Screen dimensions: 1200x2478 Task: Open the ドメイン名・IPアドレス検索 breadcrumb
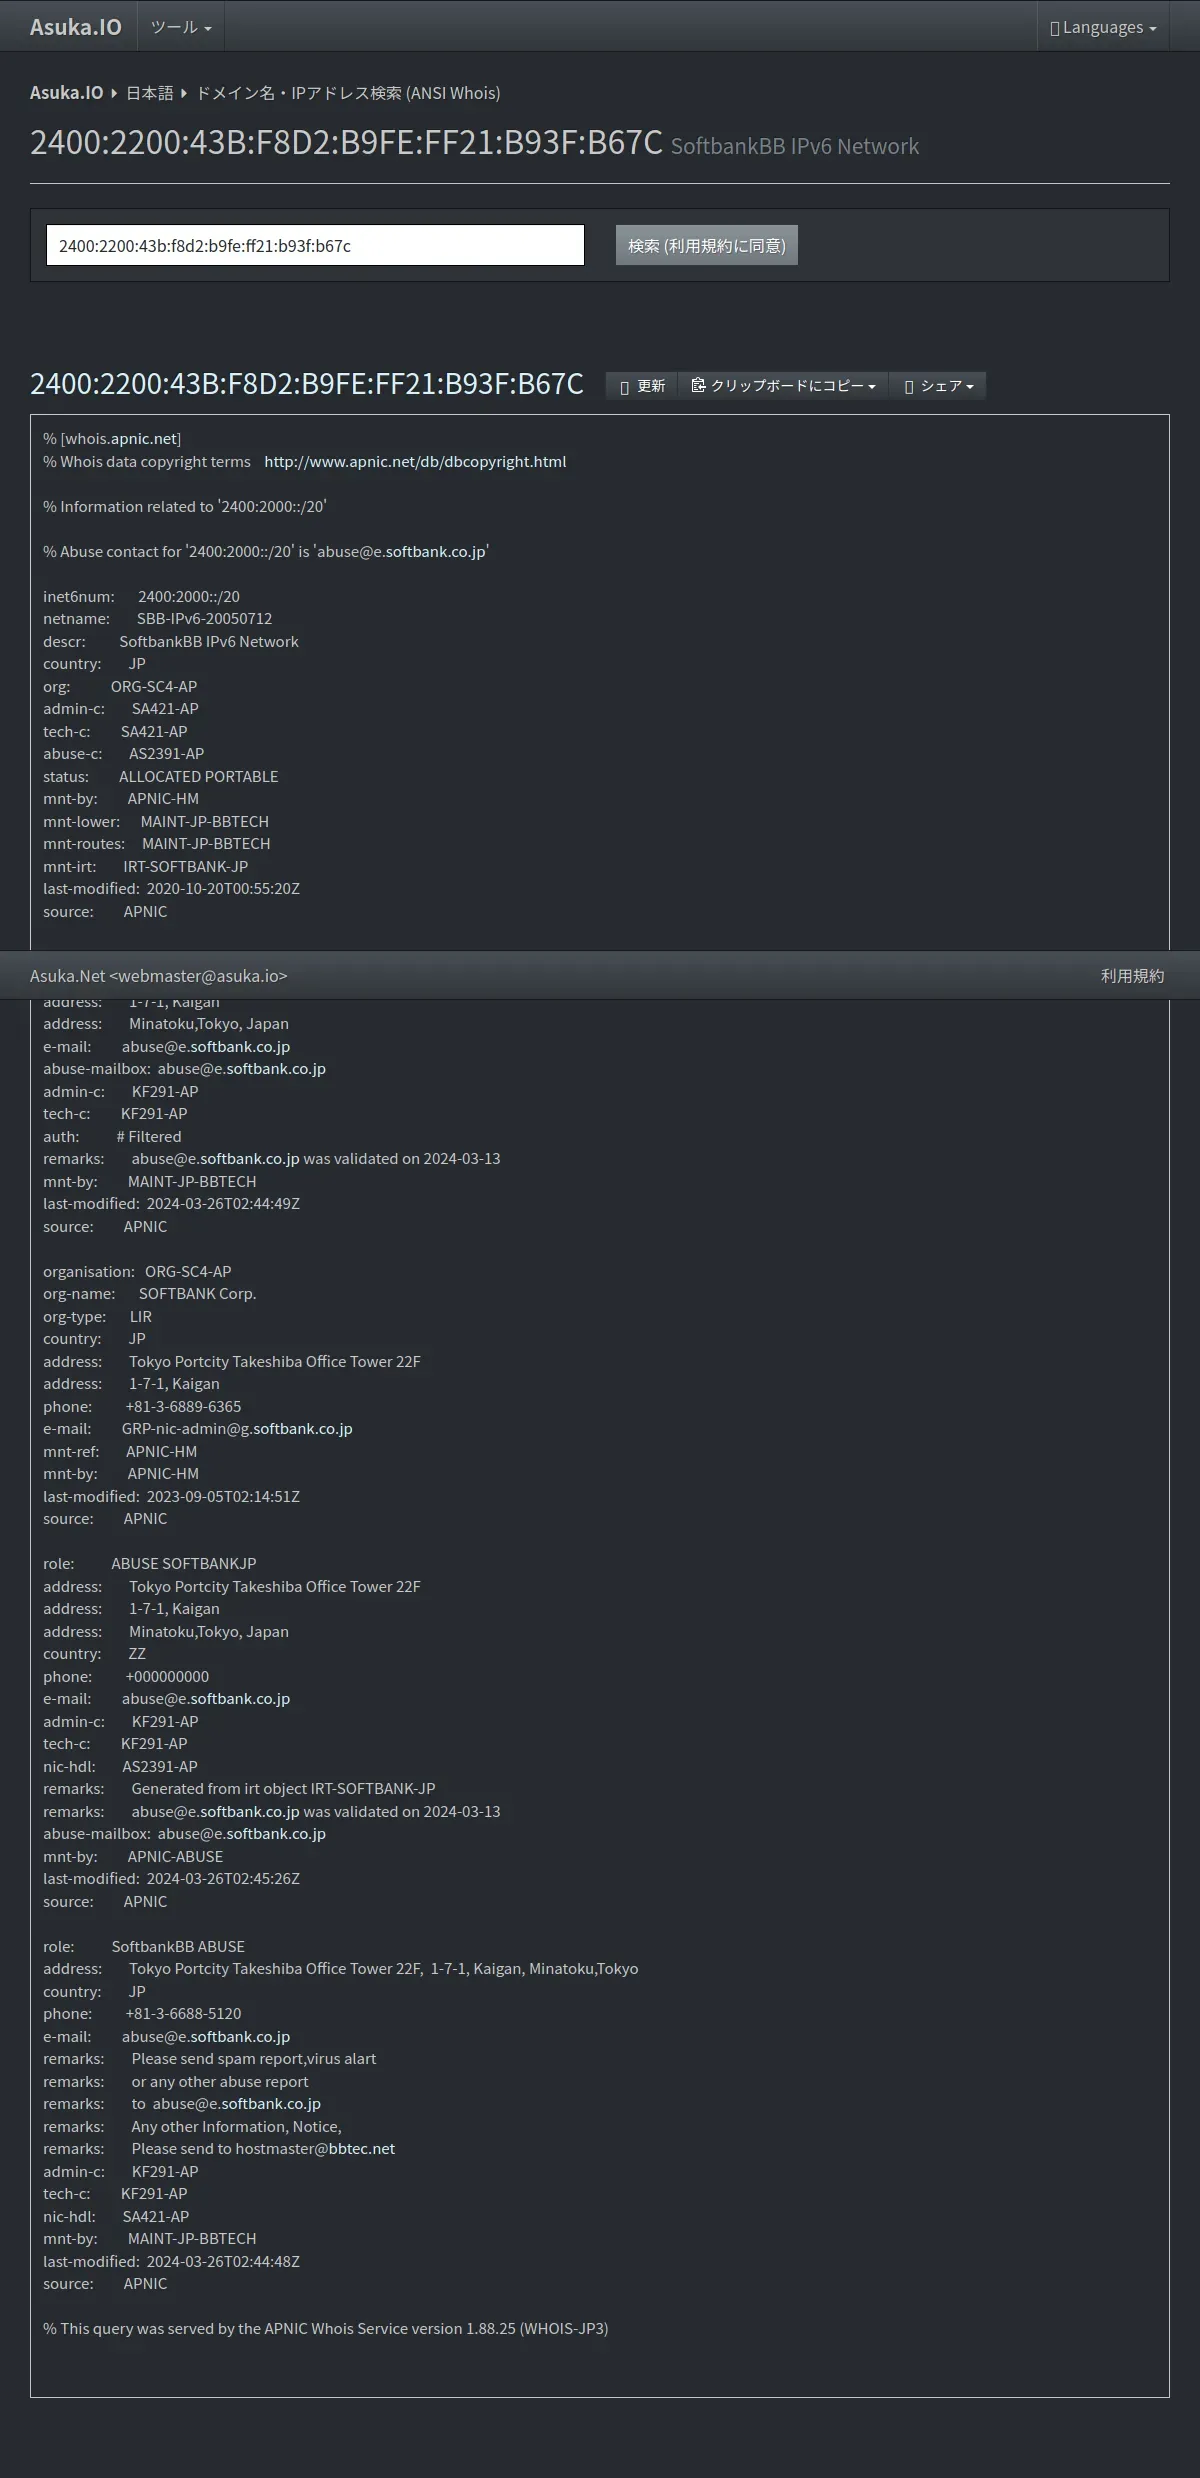[347, 93]
